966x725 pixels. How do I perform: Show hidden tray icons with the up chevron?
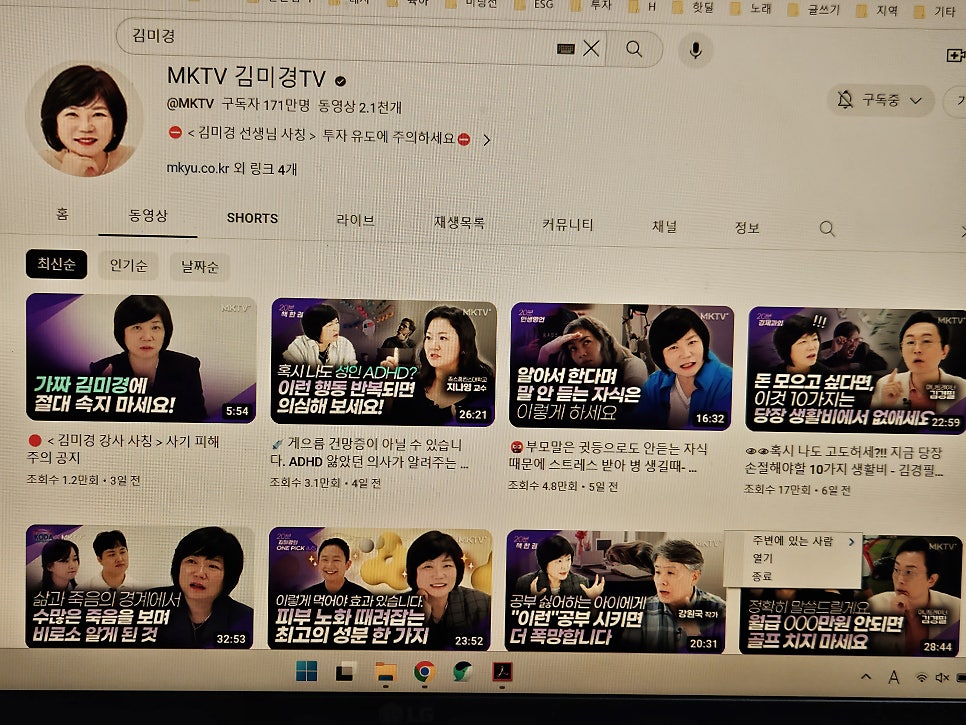[866, 676]
